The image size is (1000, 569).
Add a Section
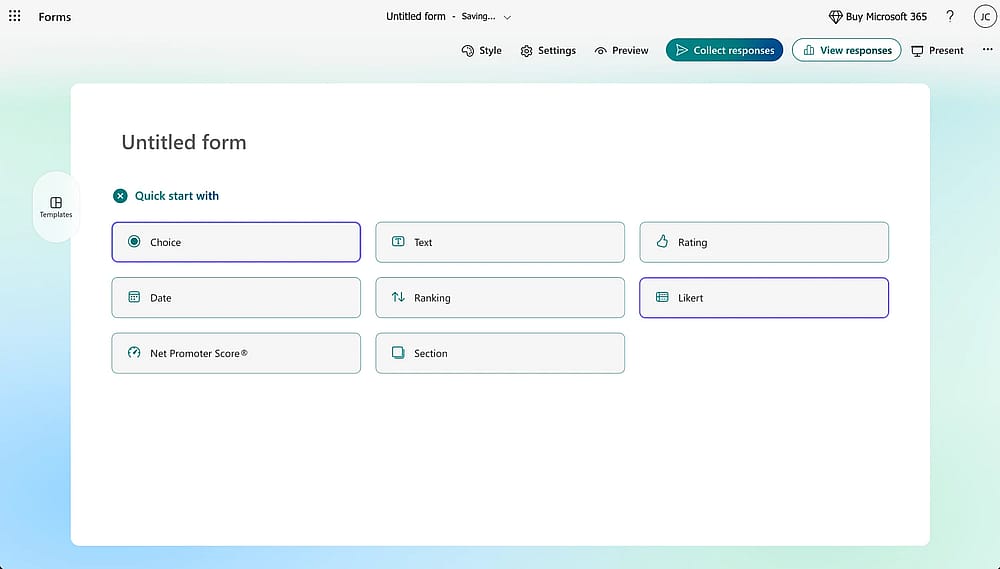click(x=500, y=353)
